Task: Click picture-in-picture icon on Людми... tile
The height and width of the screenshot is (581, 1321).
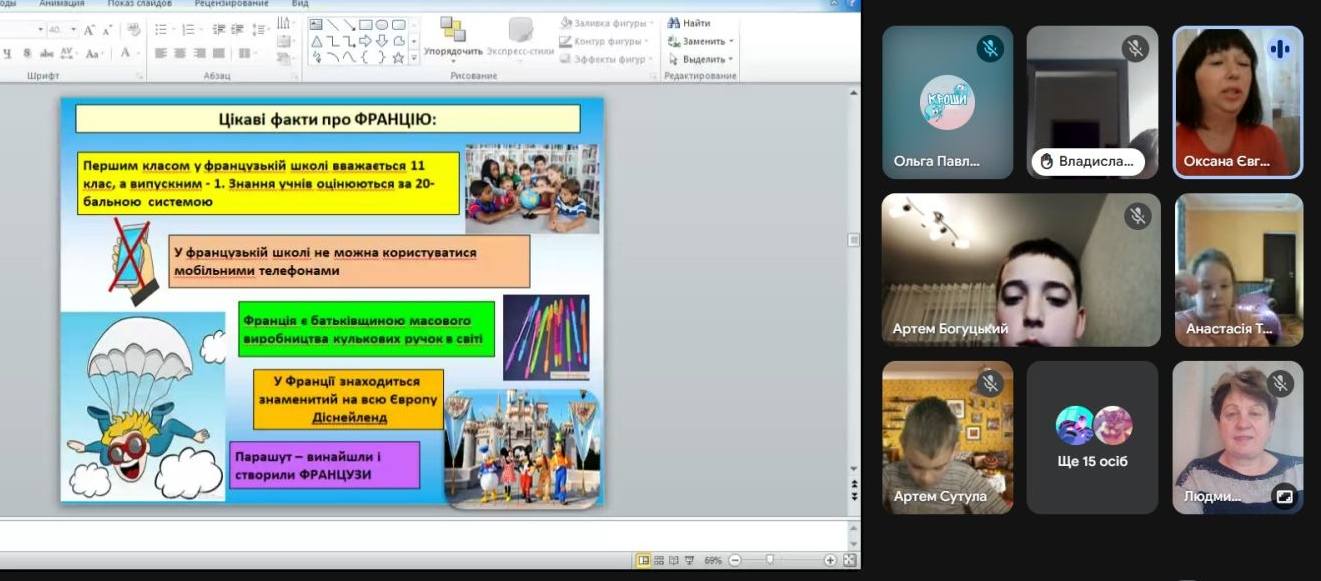Action: click(1281, 494)
